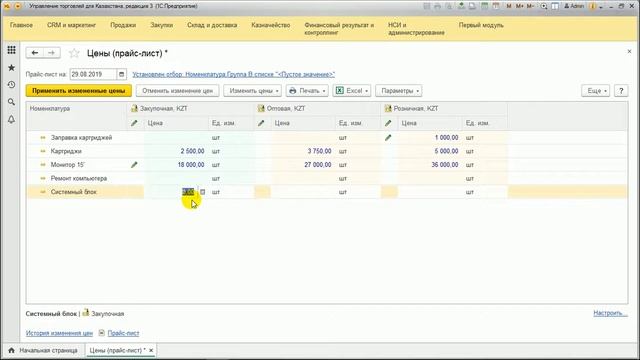Open the Favorites star in left sidebar
Screen dimensions: 640x360
point(11,68)
